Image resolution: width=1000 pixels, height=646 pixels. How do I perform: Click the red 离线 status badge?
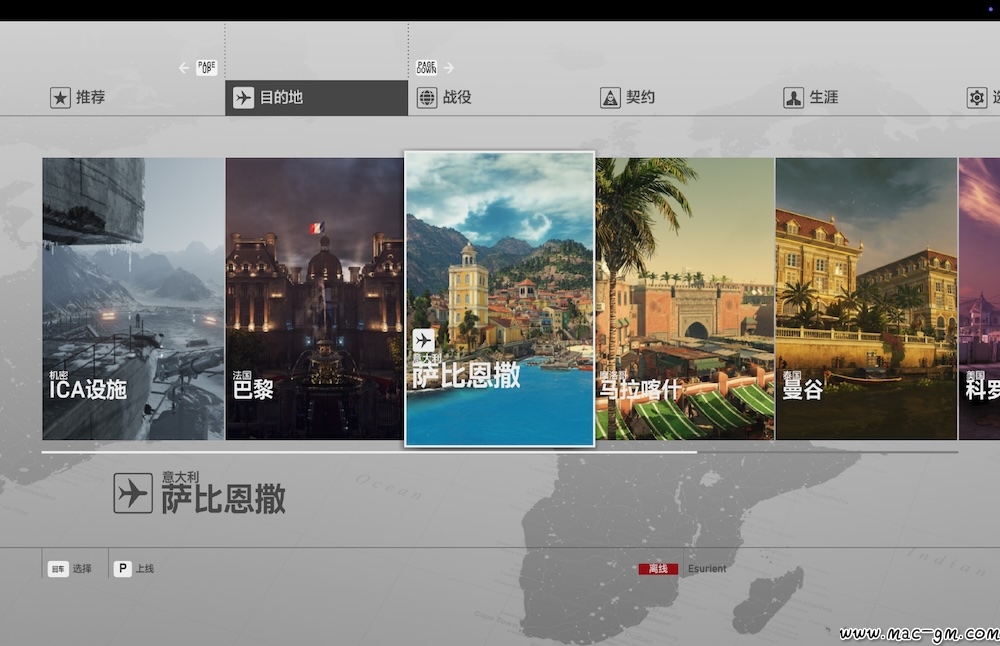658,569
